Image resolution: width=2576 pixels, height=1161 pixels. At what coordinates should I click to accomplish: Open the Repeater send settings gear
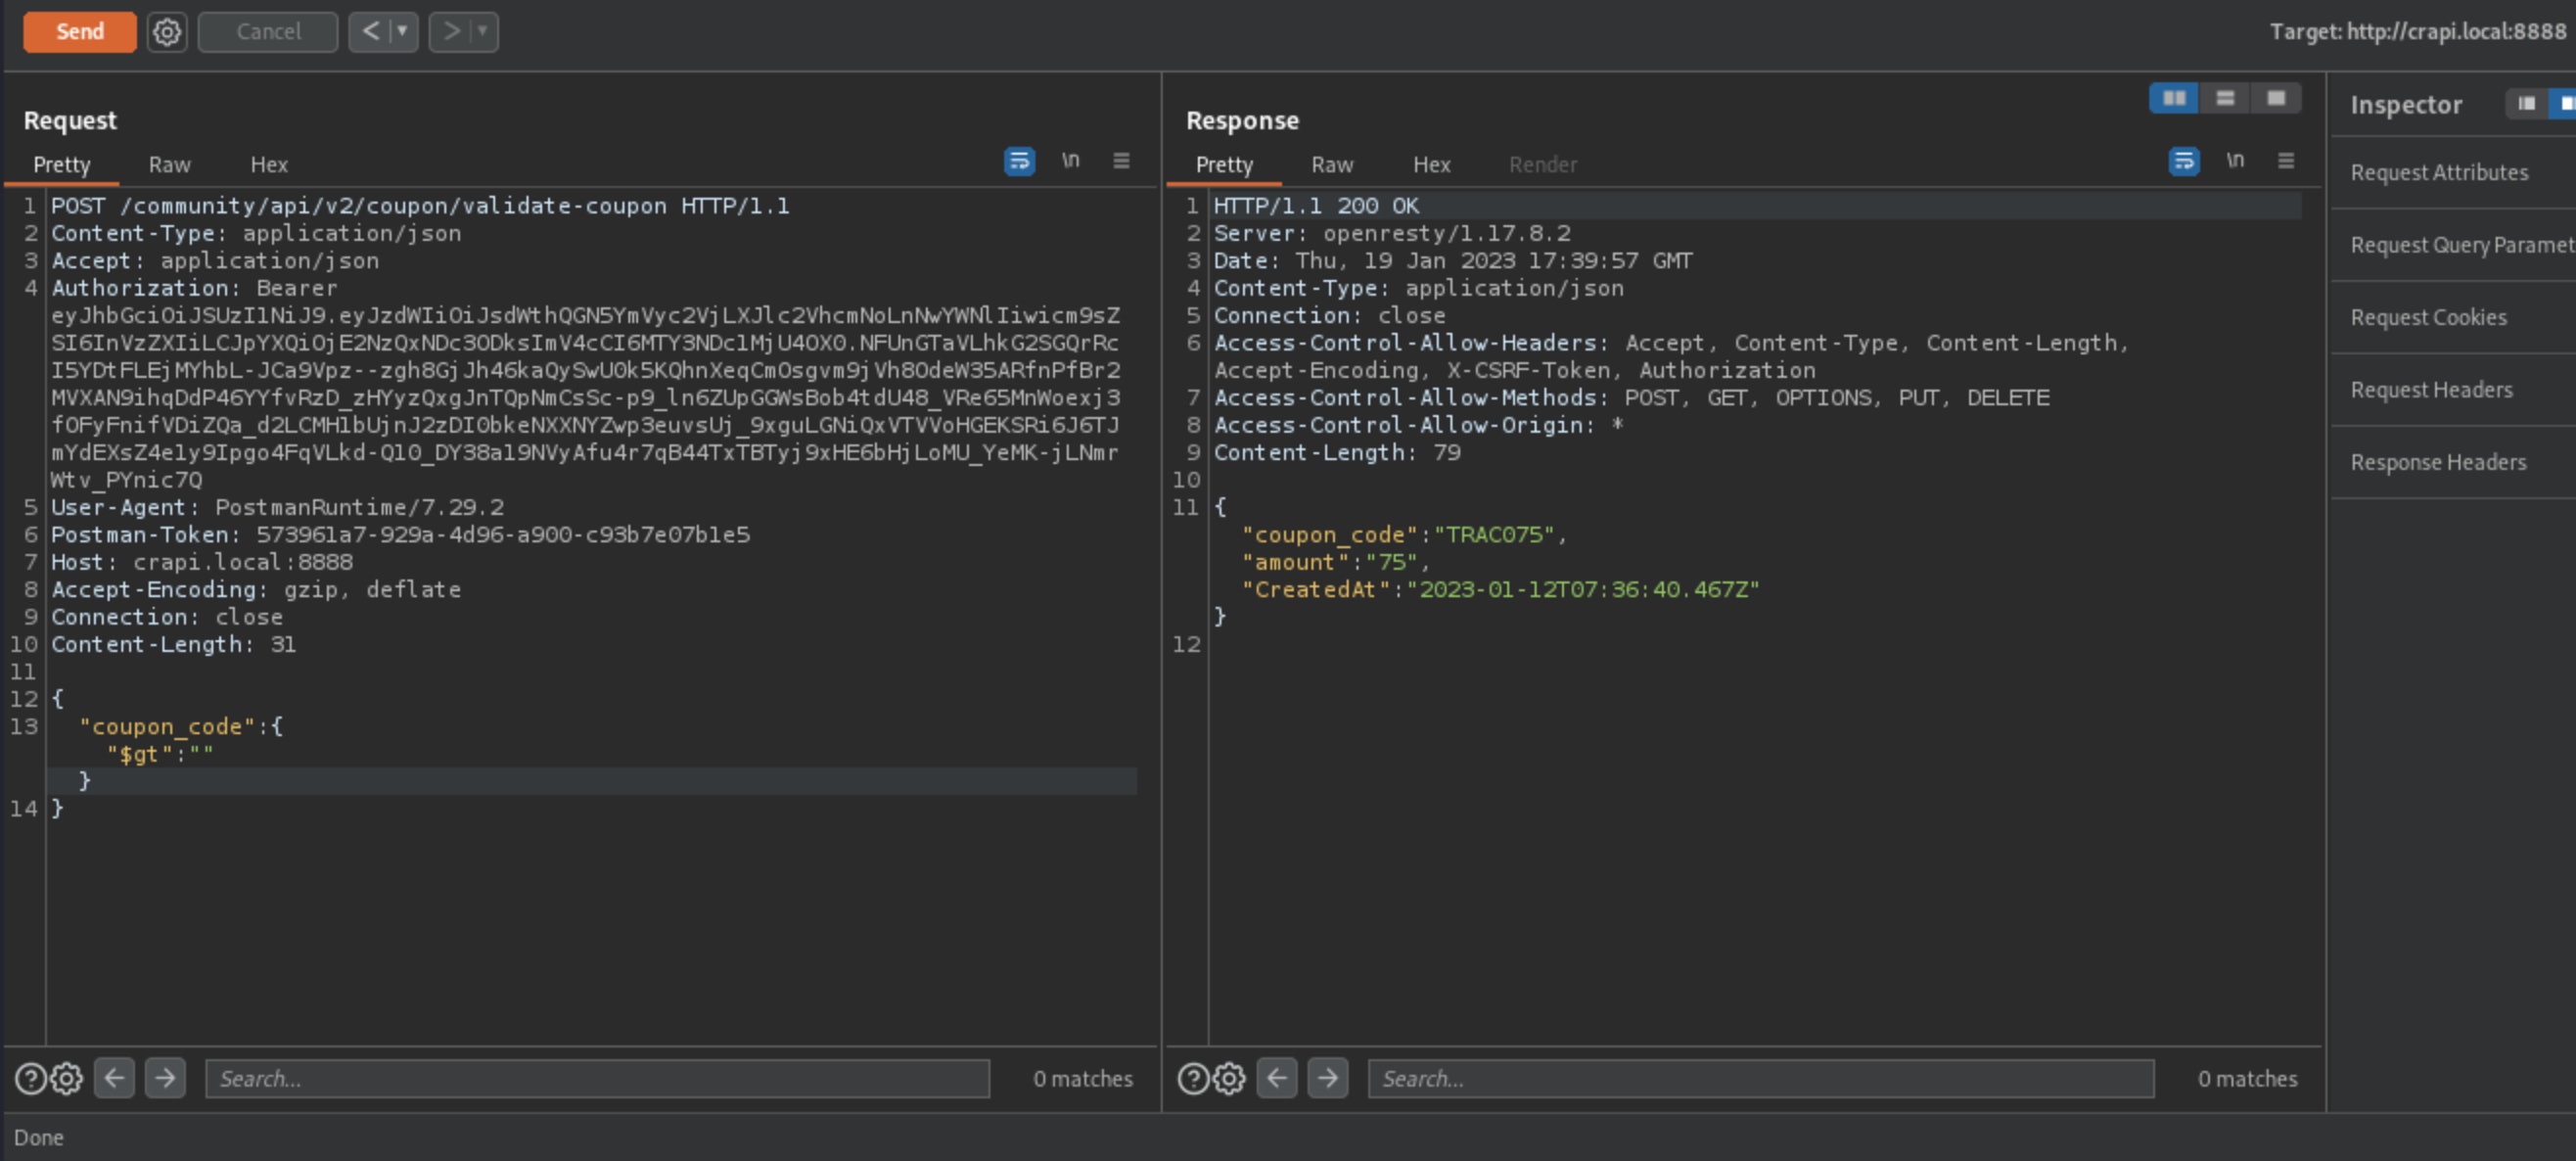point(167,32)
